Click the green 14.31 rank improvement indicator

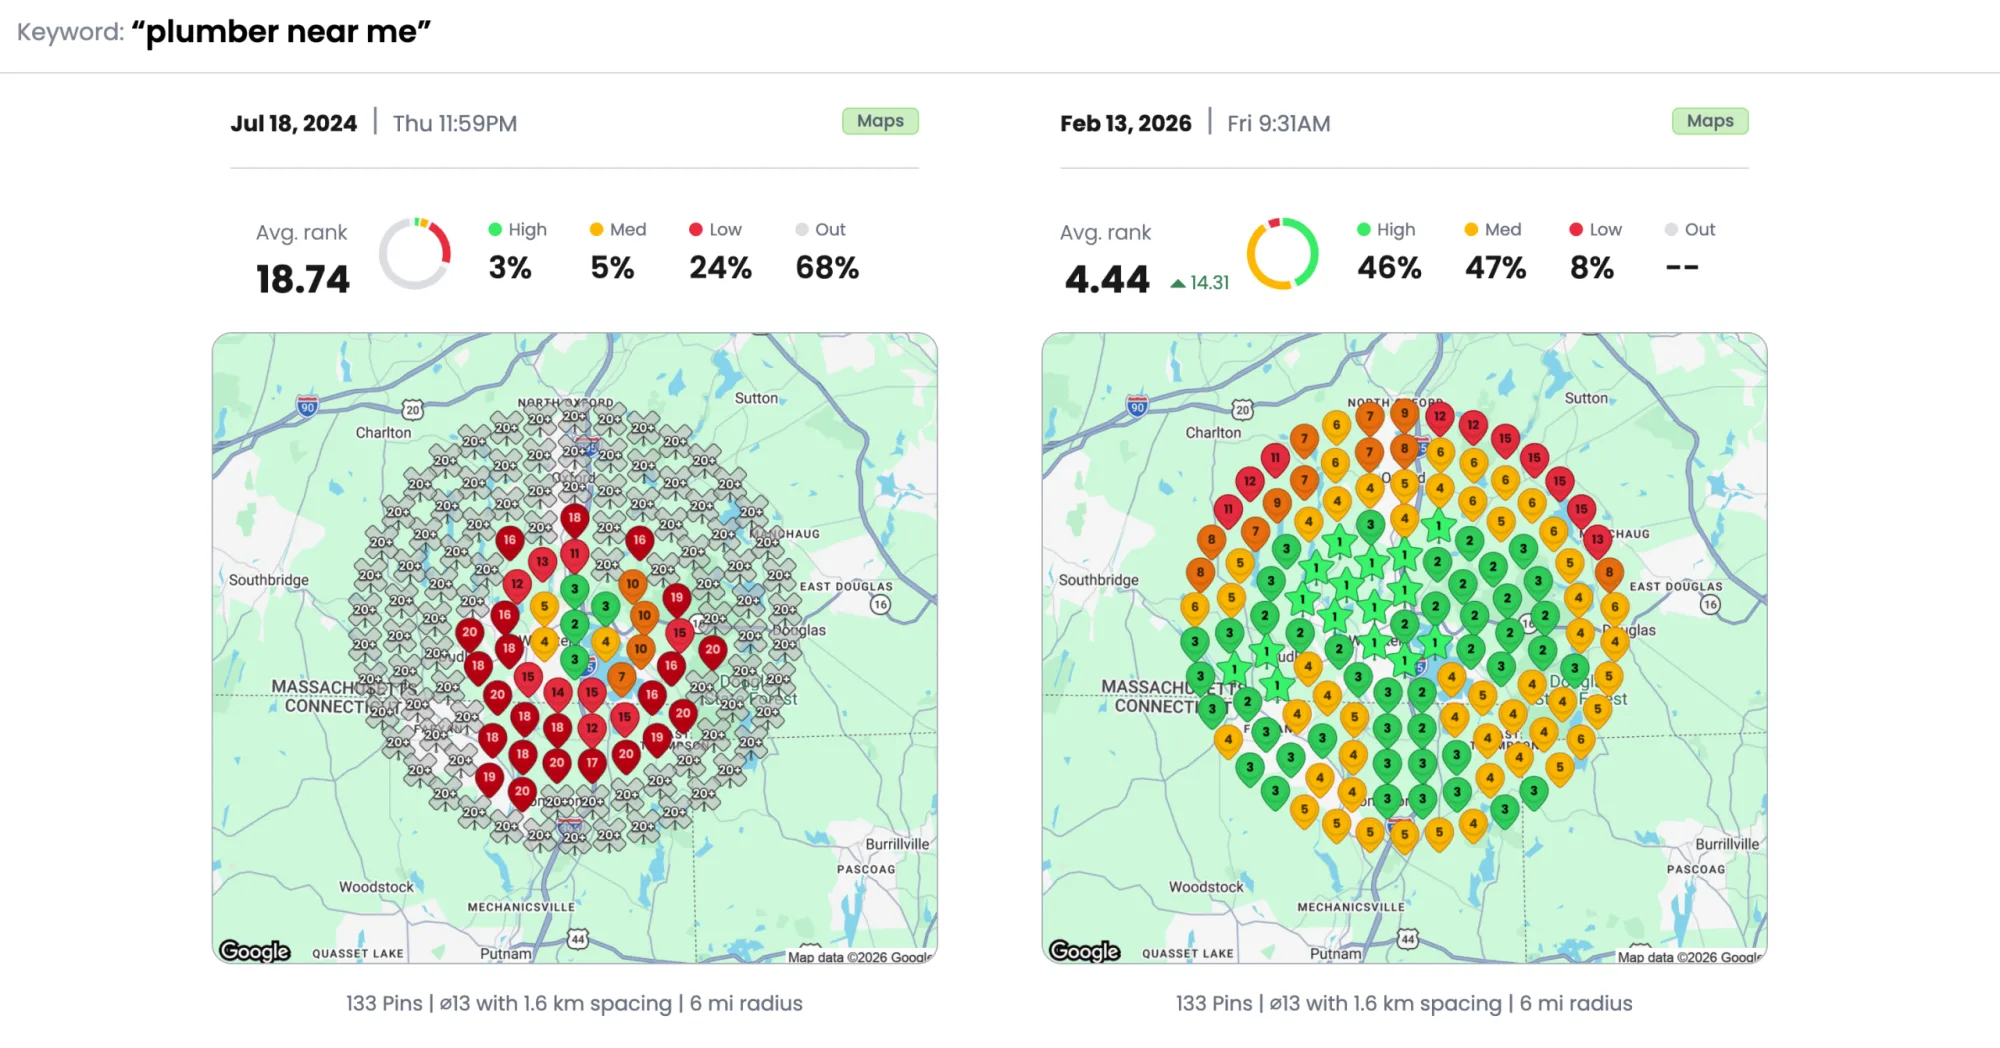click(1200, 283)
